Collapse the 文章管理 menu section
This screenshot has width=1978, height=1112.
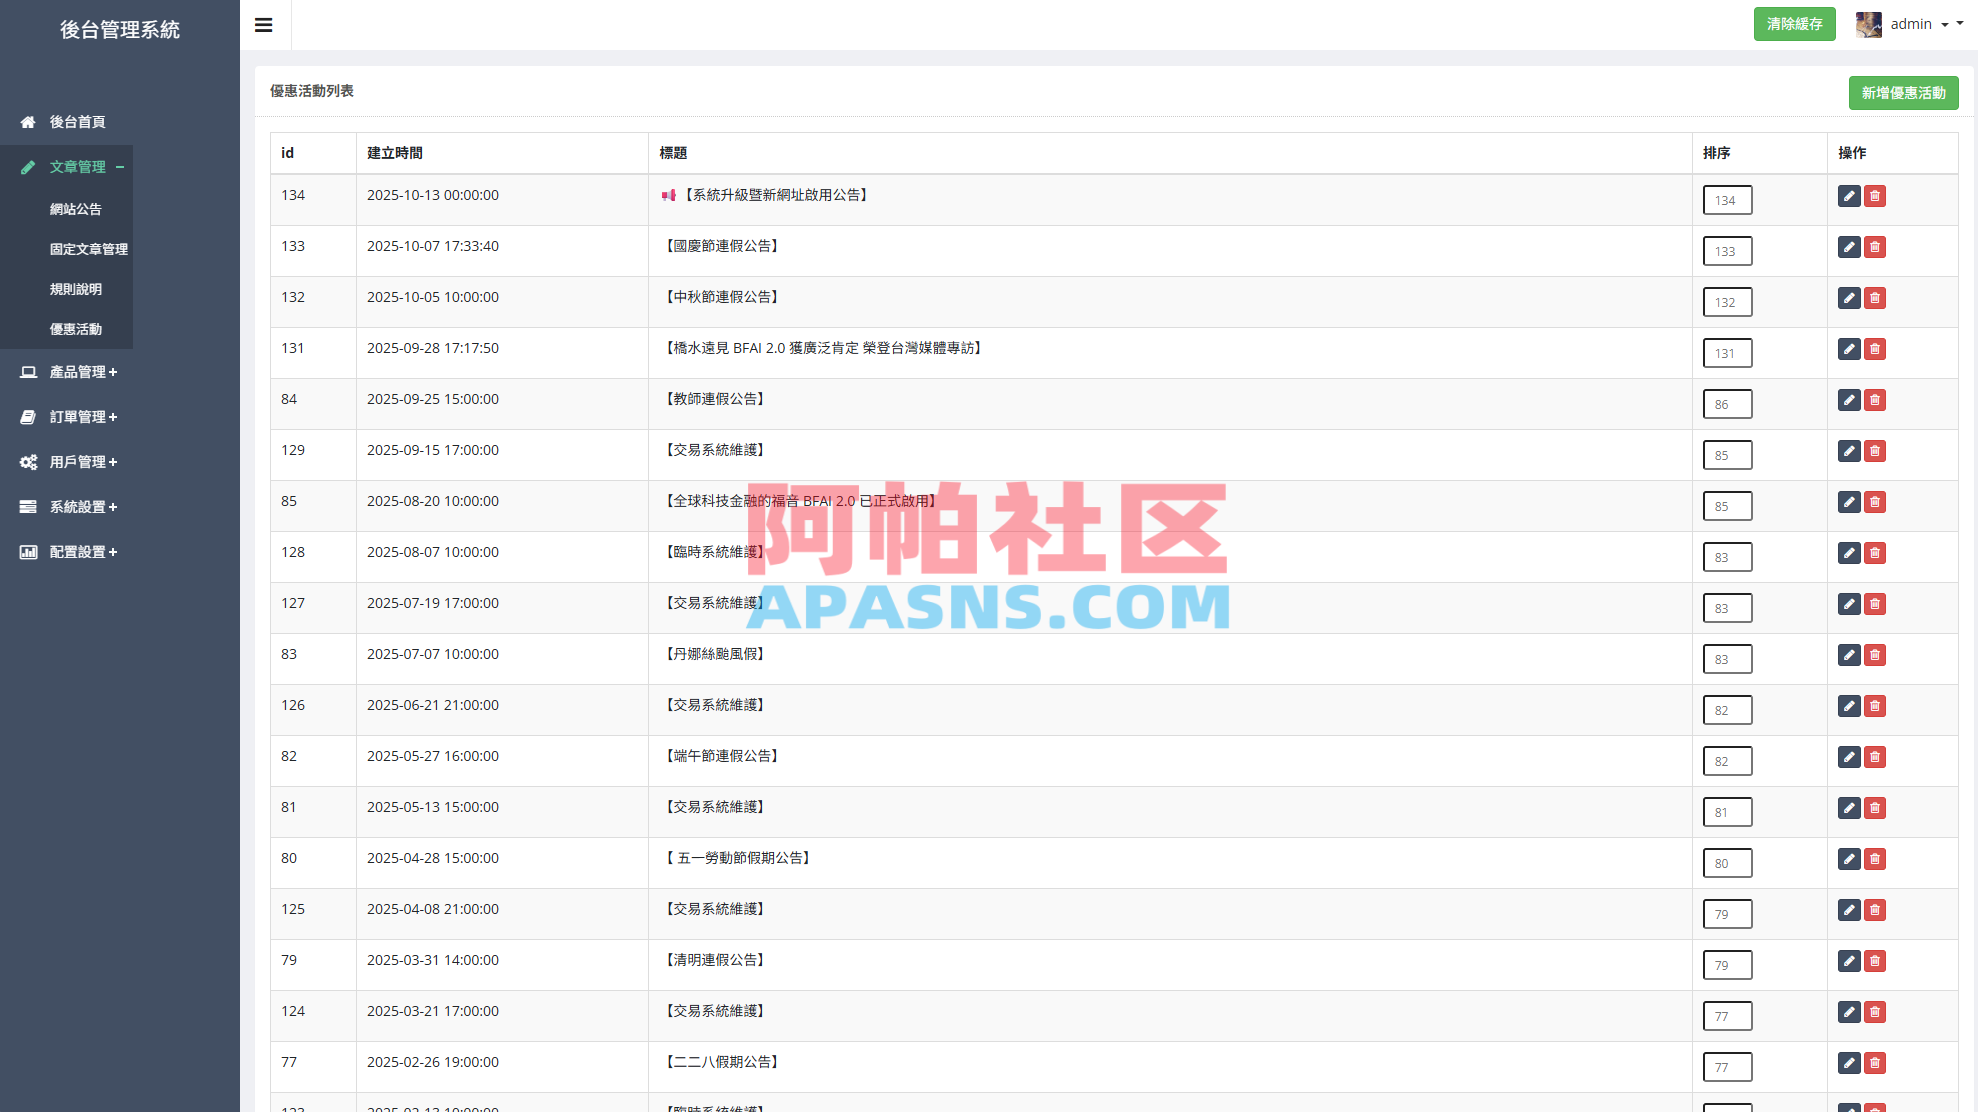78,167
